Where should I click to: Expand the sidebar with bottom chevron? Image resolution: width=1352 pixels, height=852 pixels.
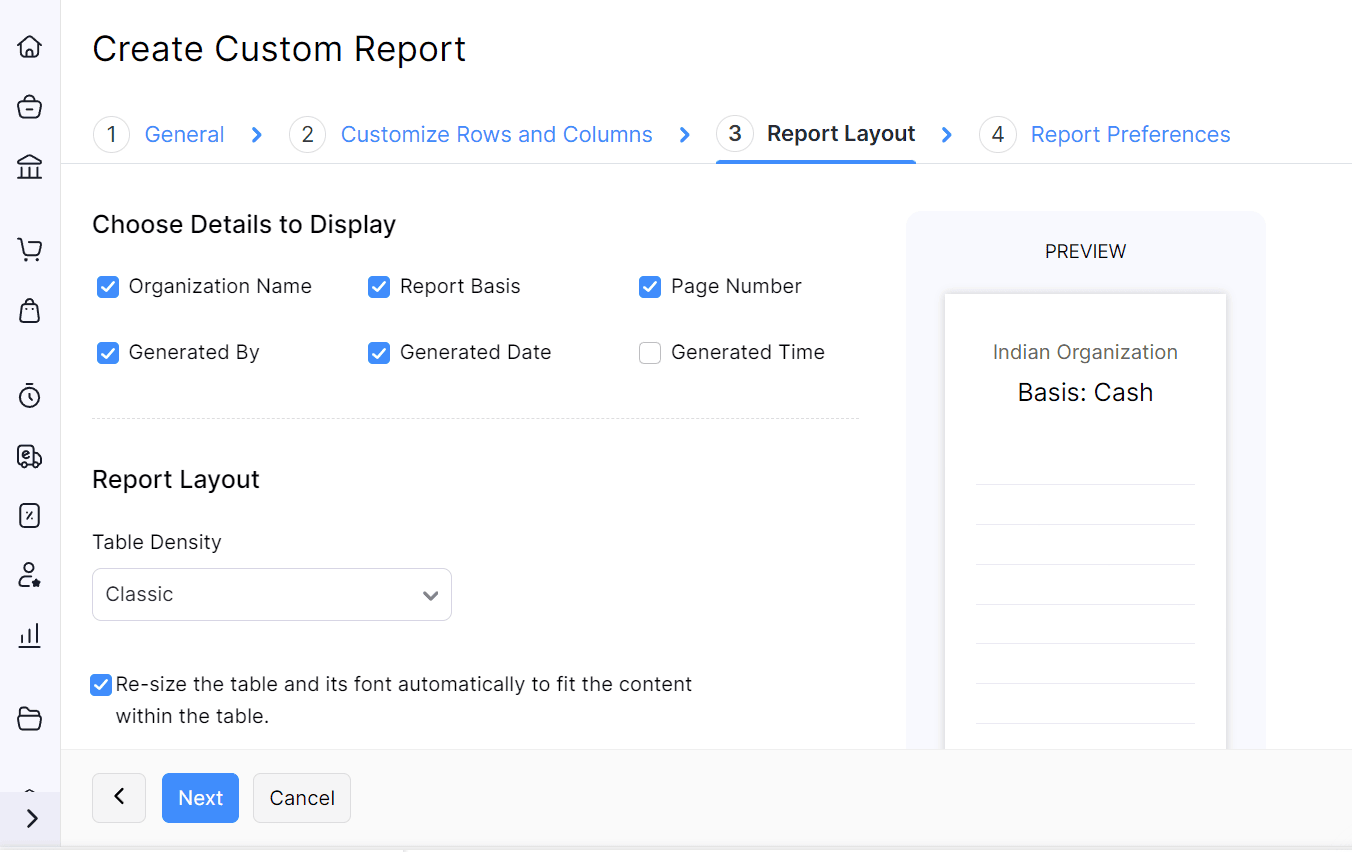click(32, 818)
